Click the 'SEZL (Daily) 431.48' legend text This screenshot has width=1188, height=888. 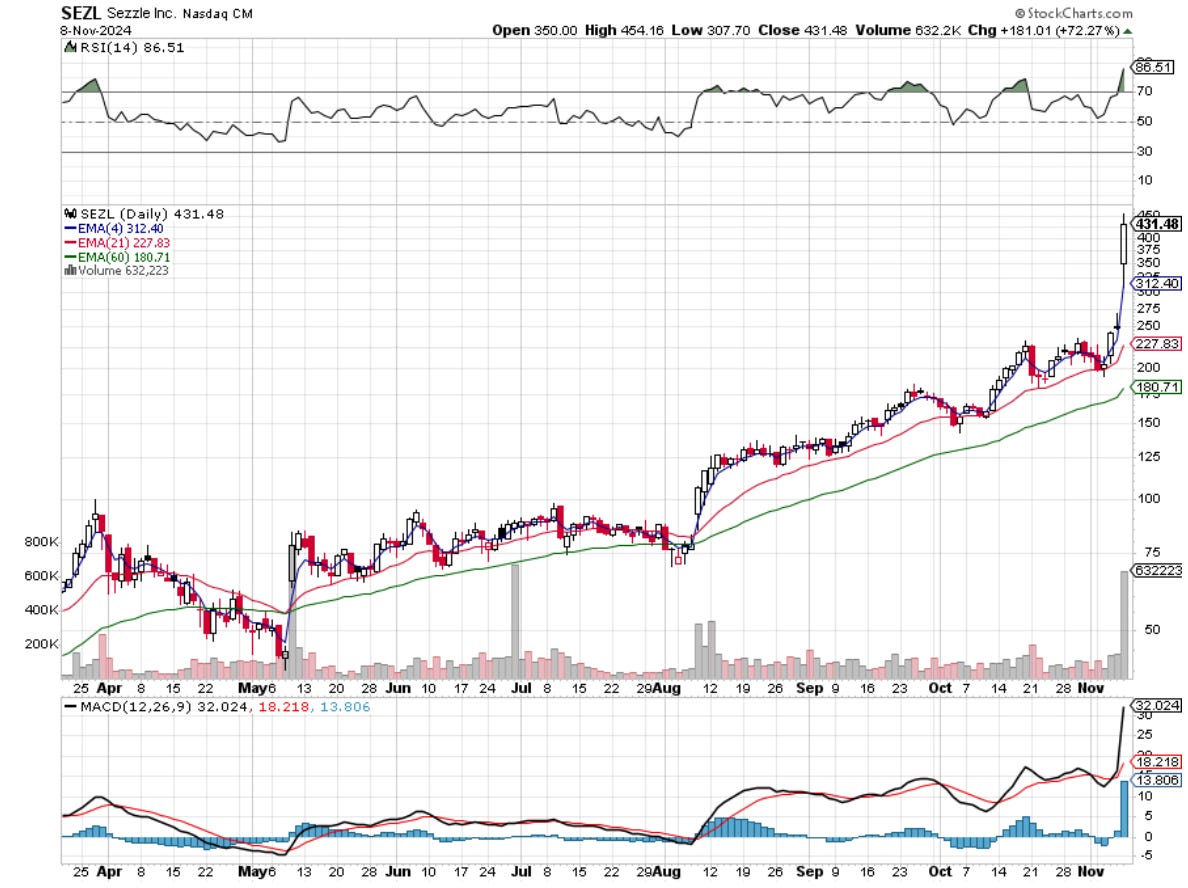[x=152, y=214]
